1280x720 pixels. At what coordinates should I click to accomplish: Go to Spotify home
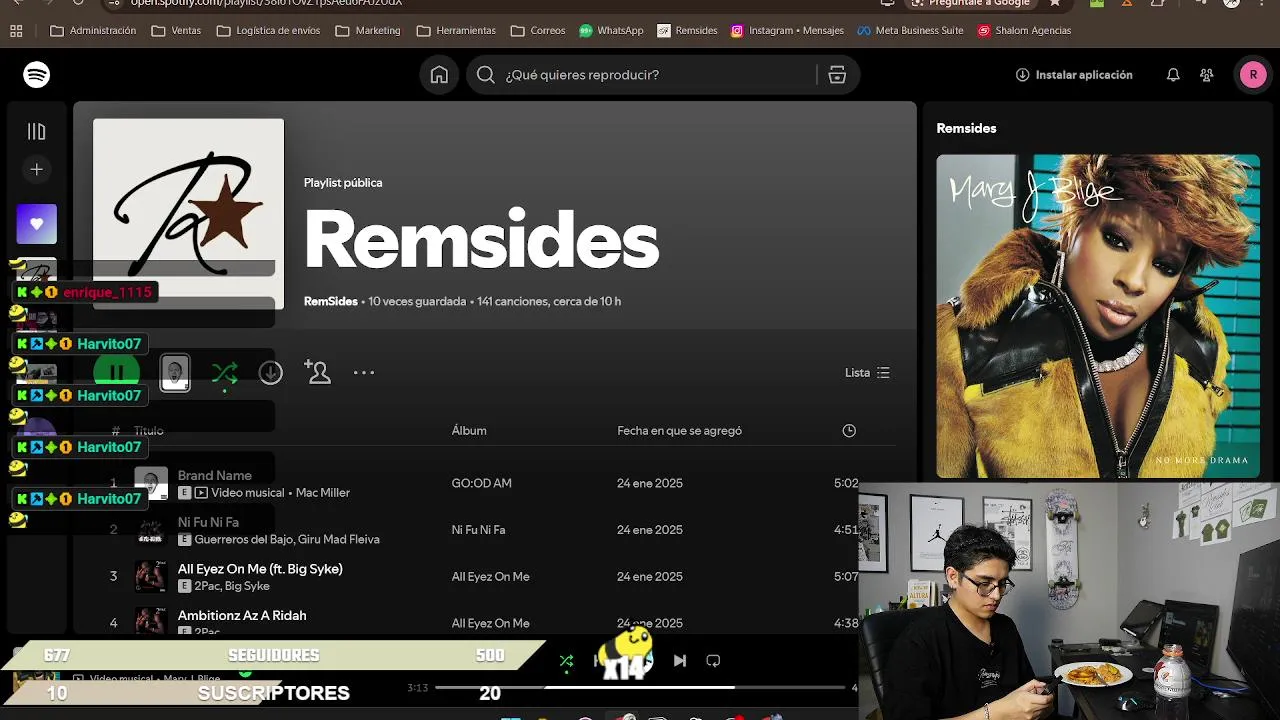pos(439,75)
